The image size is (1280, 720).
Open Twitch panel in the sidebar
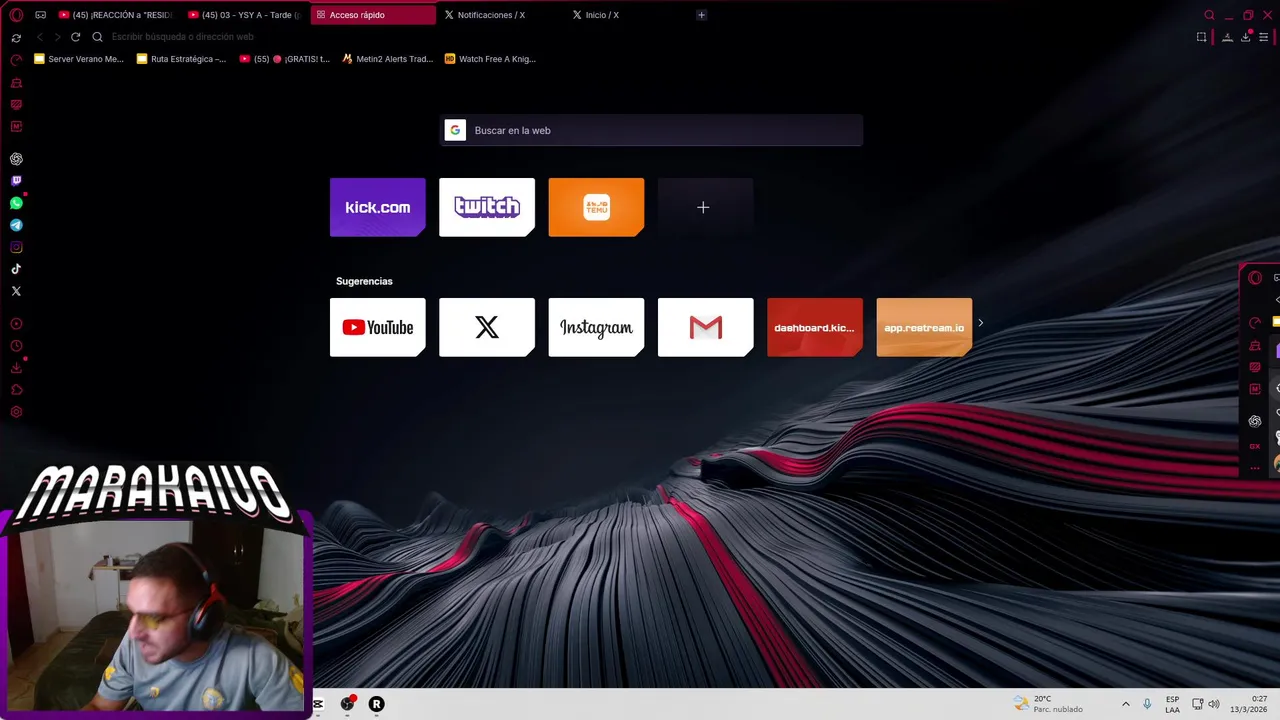point(16,181)
